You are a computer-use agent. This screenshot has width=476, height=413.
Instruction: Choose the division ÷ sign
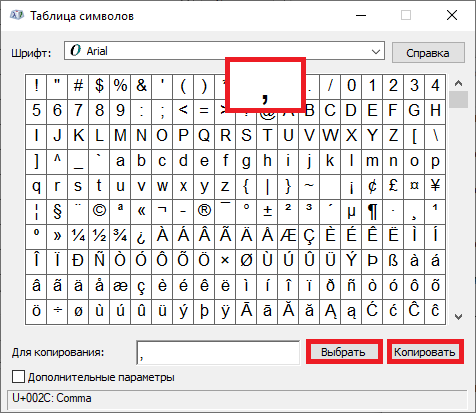pos(57,312)
